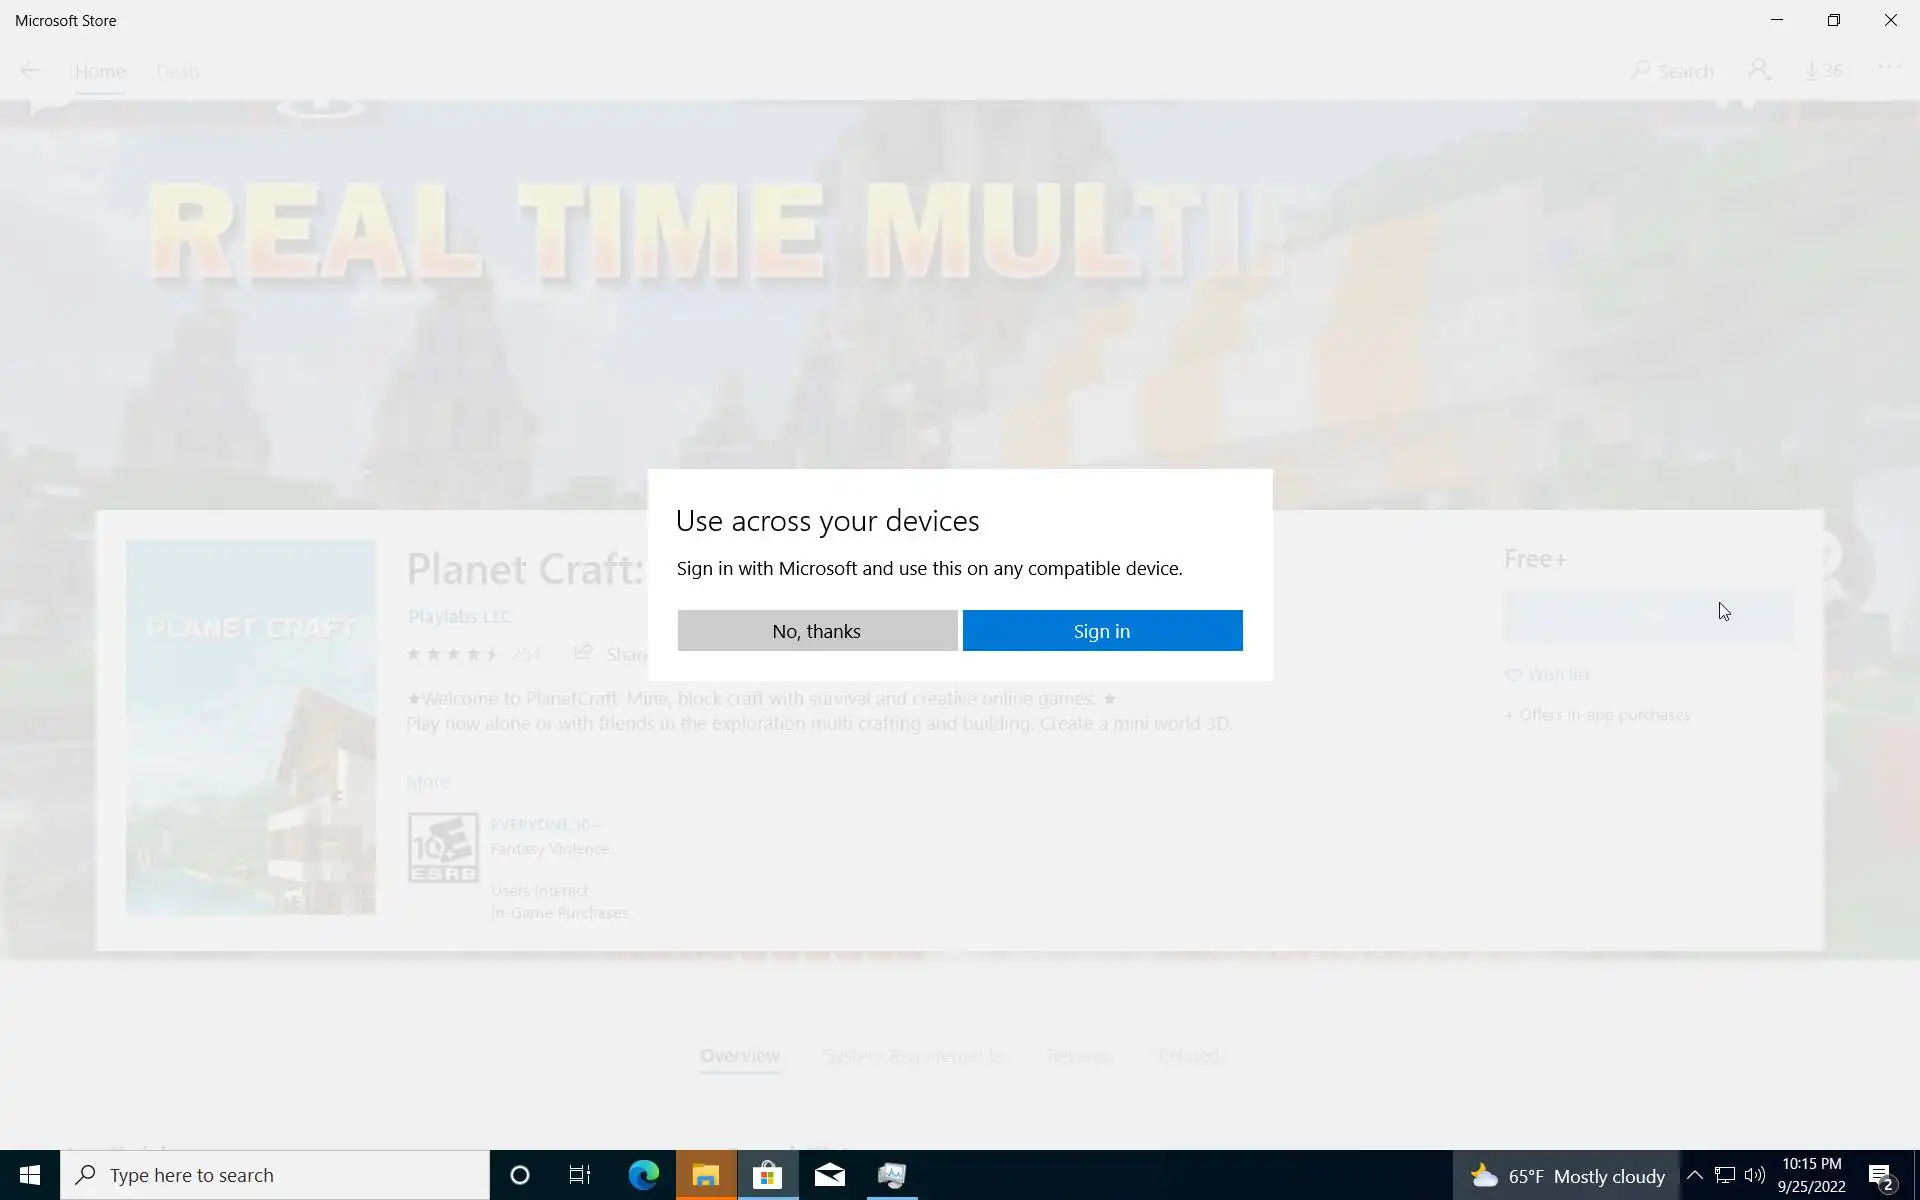Click the Cortana circle icon

519,1175
